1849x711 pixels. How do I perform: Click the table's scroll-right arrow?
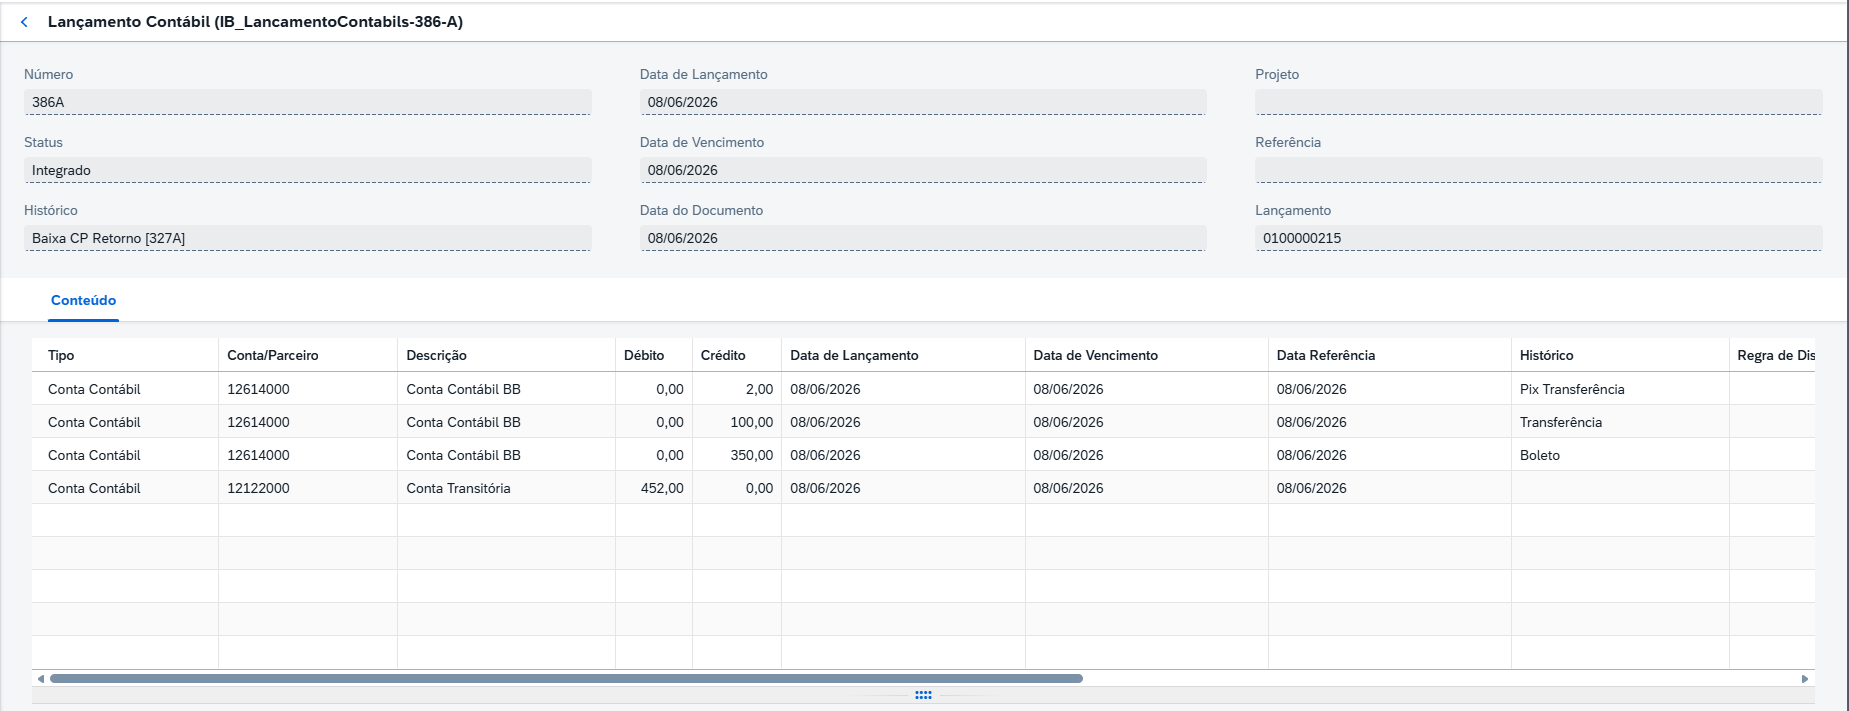click(1805, 678)
